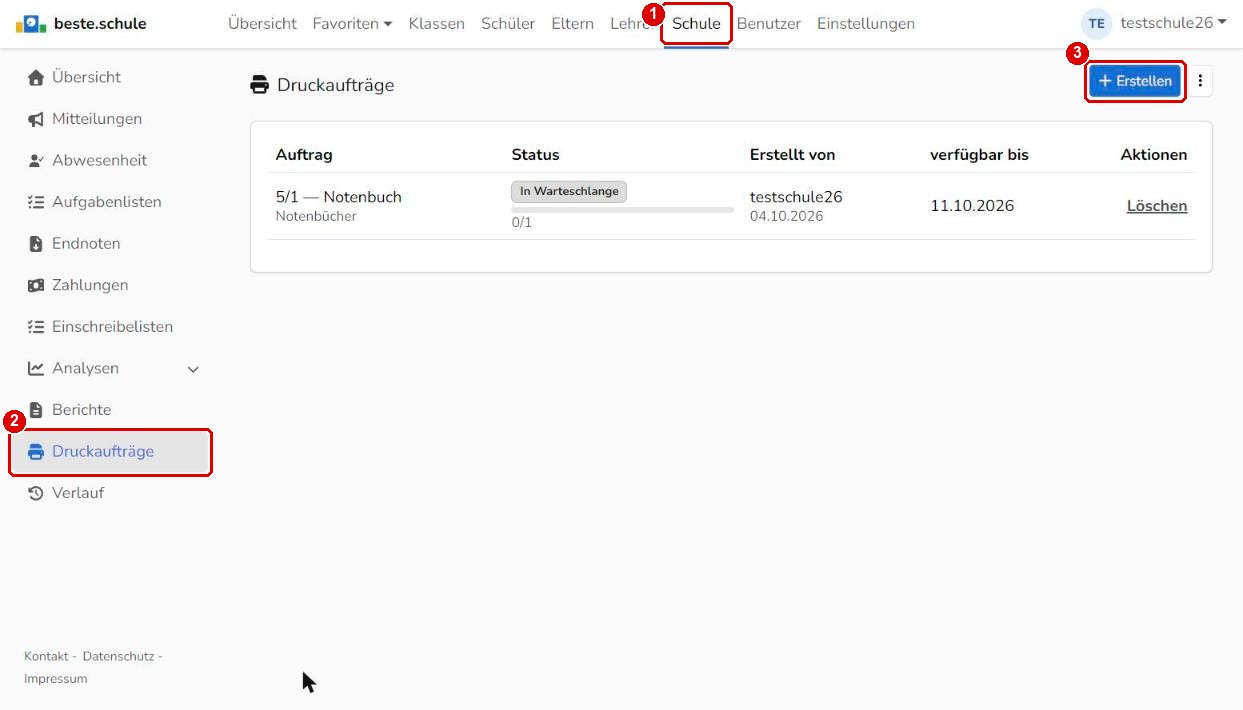Go to the Eltern tab
The width and height of the screenshot is (1243, 710).
(x=572, y=23)
